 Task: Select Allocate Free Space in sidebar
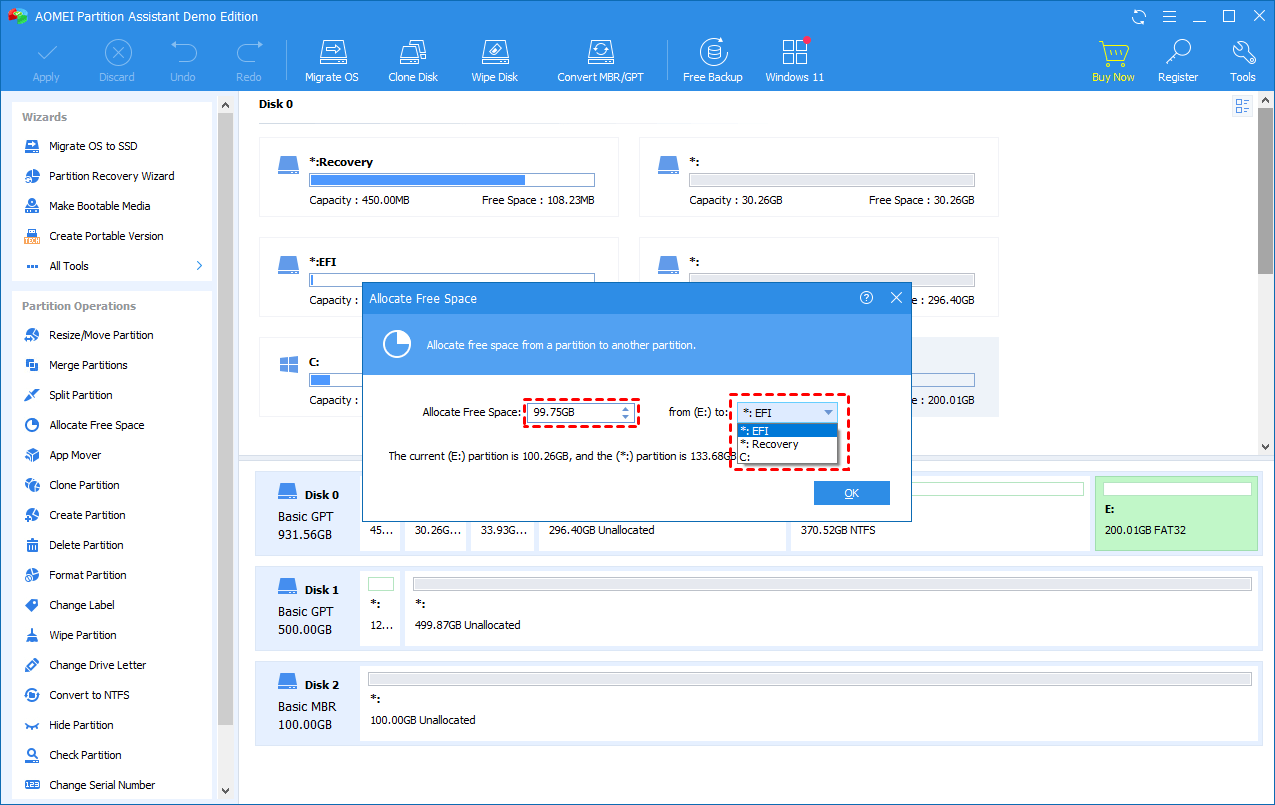pyautogui.click(x=96, y=425)
